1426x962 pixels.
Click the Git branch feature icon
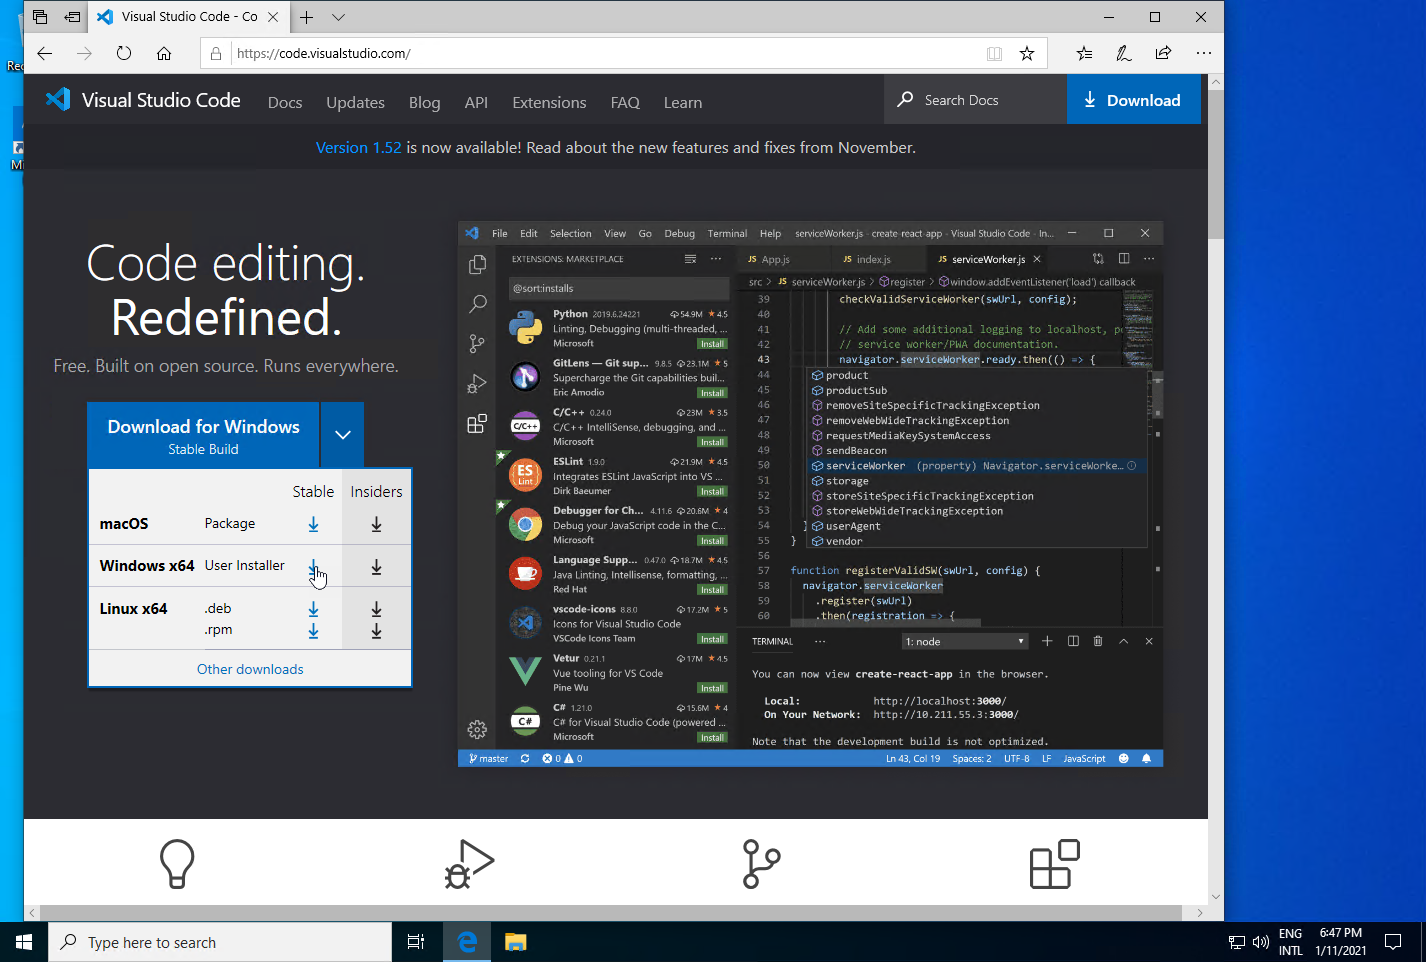pyautogui.click(x=761, y=864)
